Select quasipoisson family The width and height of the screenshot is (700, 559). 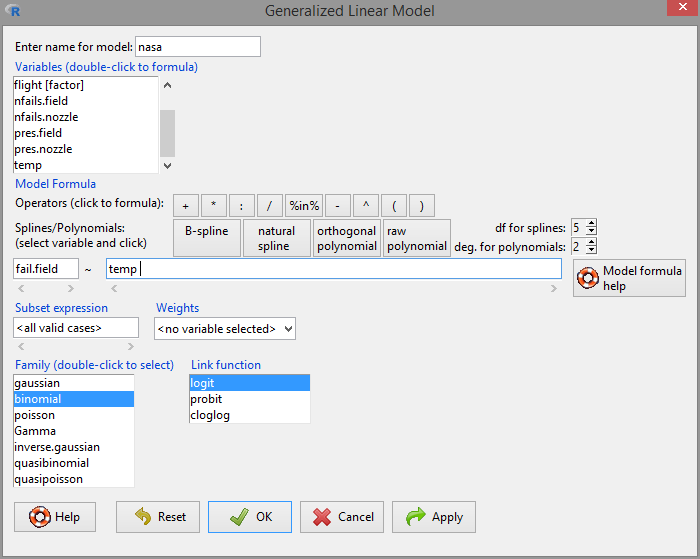click(x=74, y=480)
